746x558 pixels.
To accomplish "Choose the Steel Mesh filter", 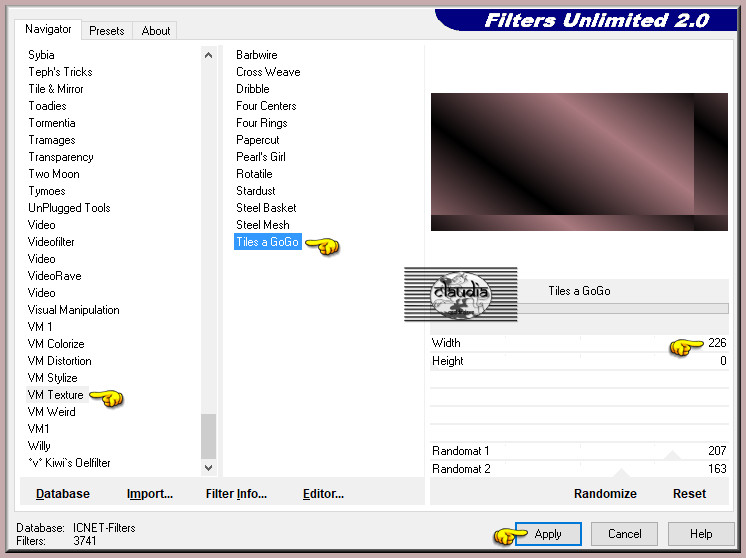I will [263, 225].
